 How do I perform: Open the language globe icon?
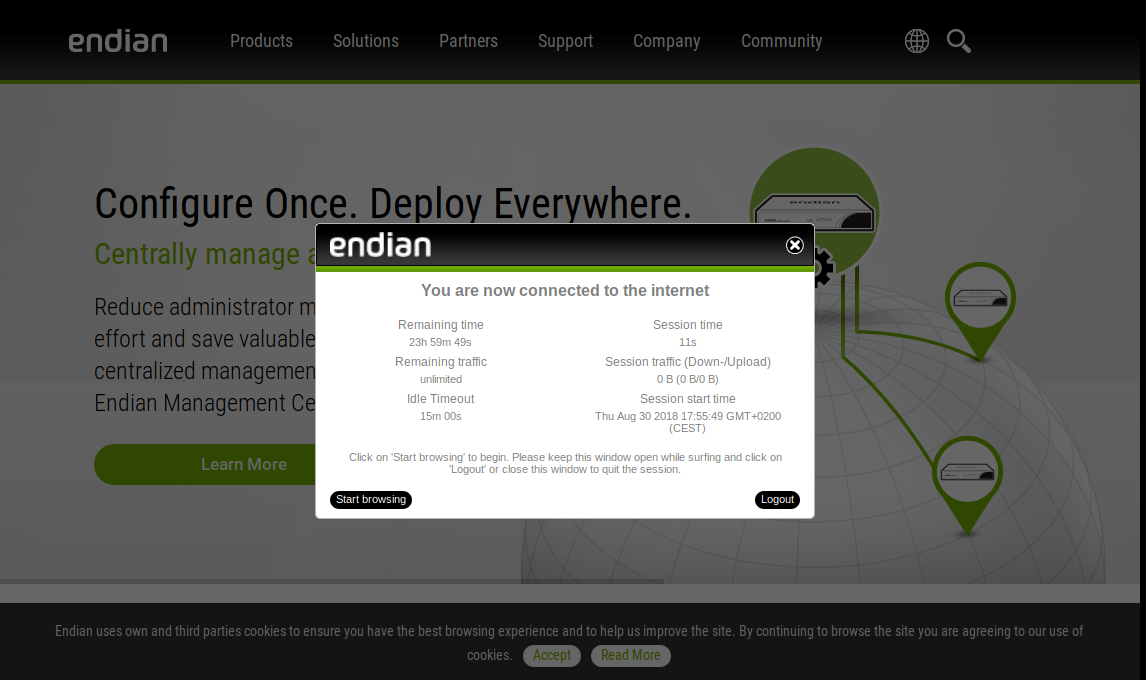(917, 41)
